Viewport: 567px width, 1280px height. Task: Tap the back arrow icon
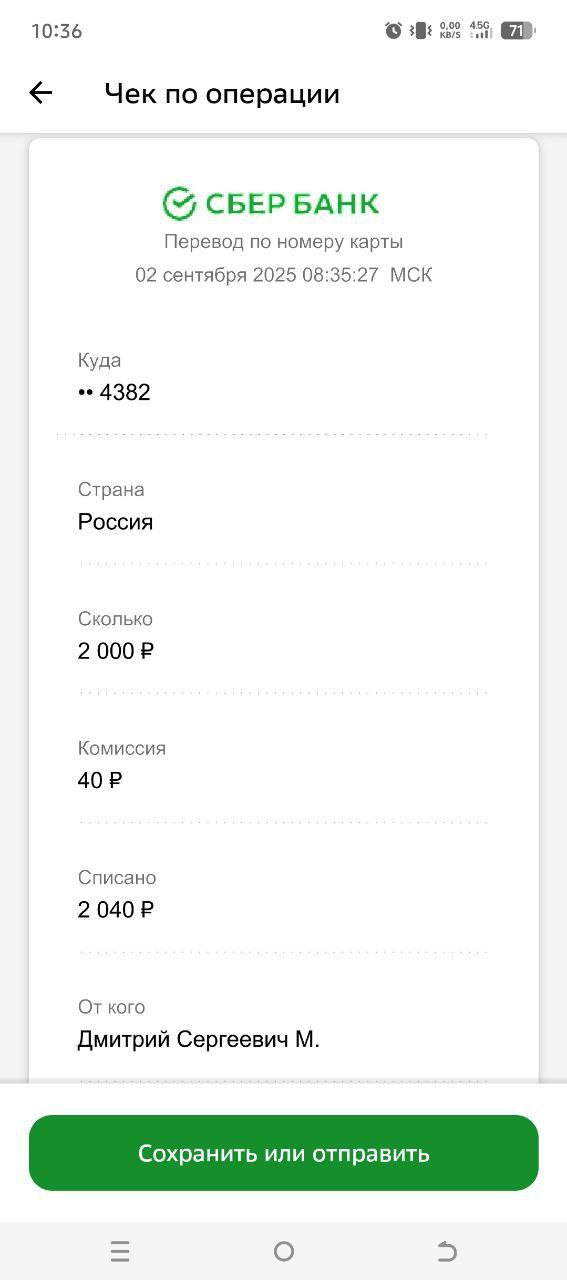(40, 93)
